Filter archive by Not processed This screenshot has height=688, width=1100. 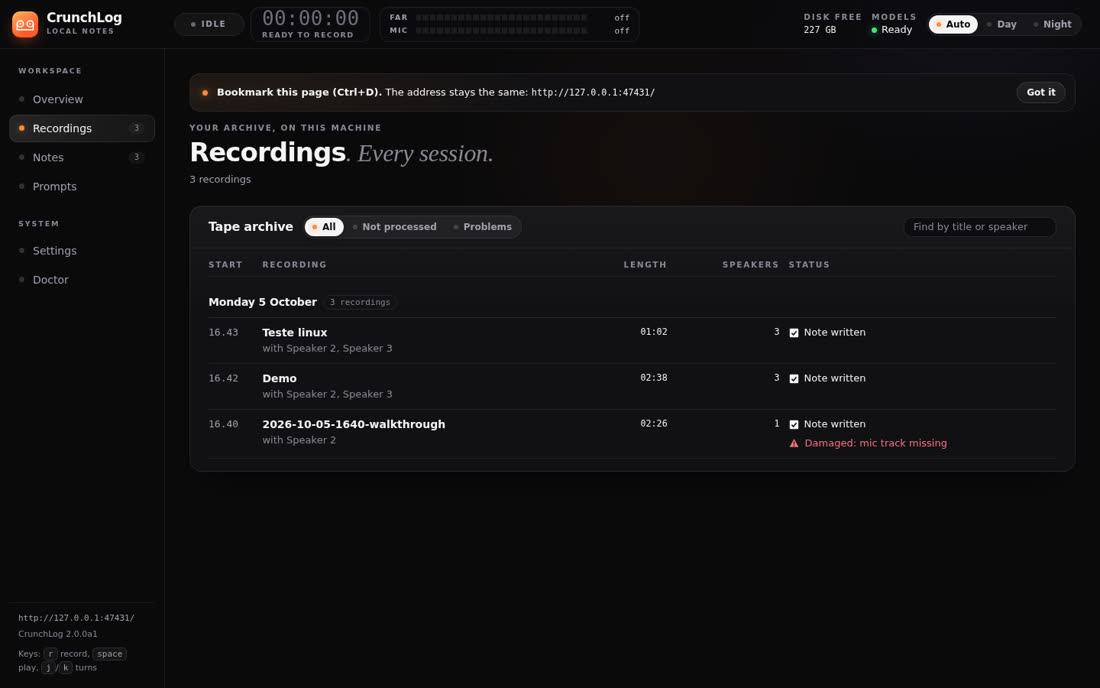[x=394, y=227]
